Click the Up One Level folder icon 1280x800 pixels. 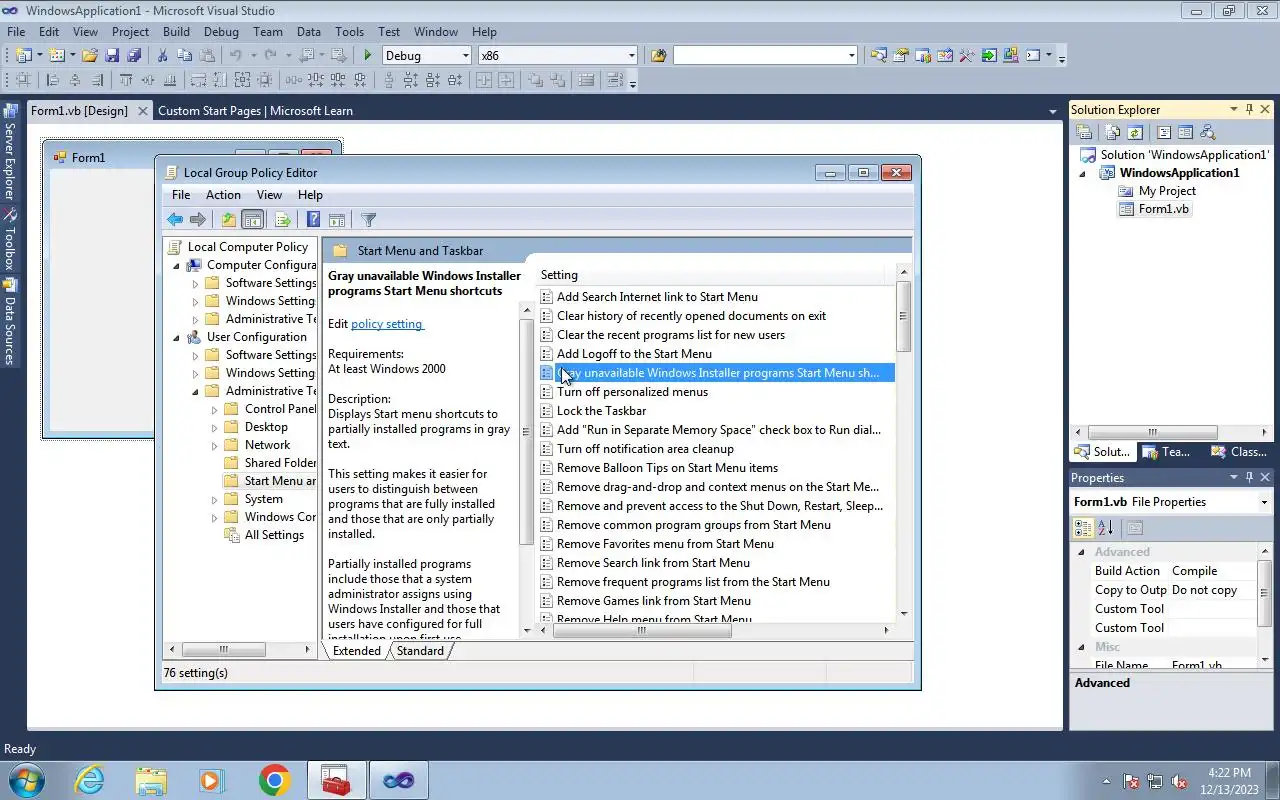coord(229,220)
